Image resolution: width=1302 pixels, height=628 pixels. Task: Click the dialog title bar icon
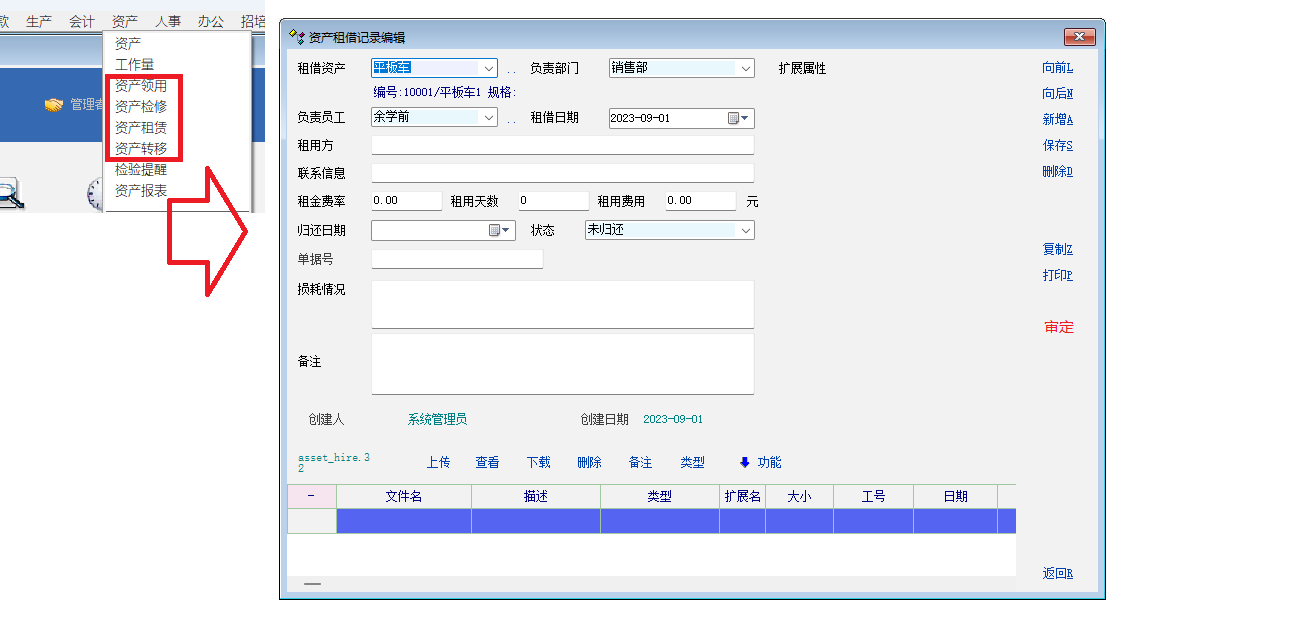pyautogui.click(x=296, y=37)
